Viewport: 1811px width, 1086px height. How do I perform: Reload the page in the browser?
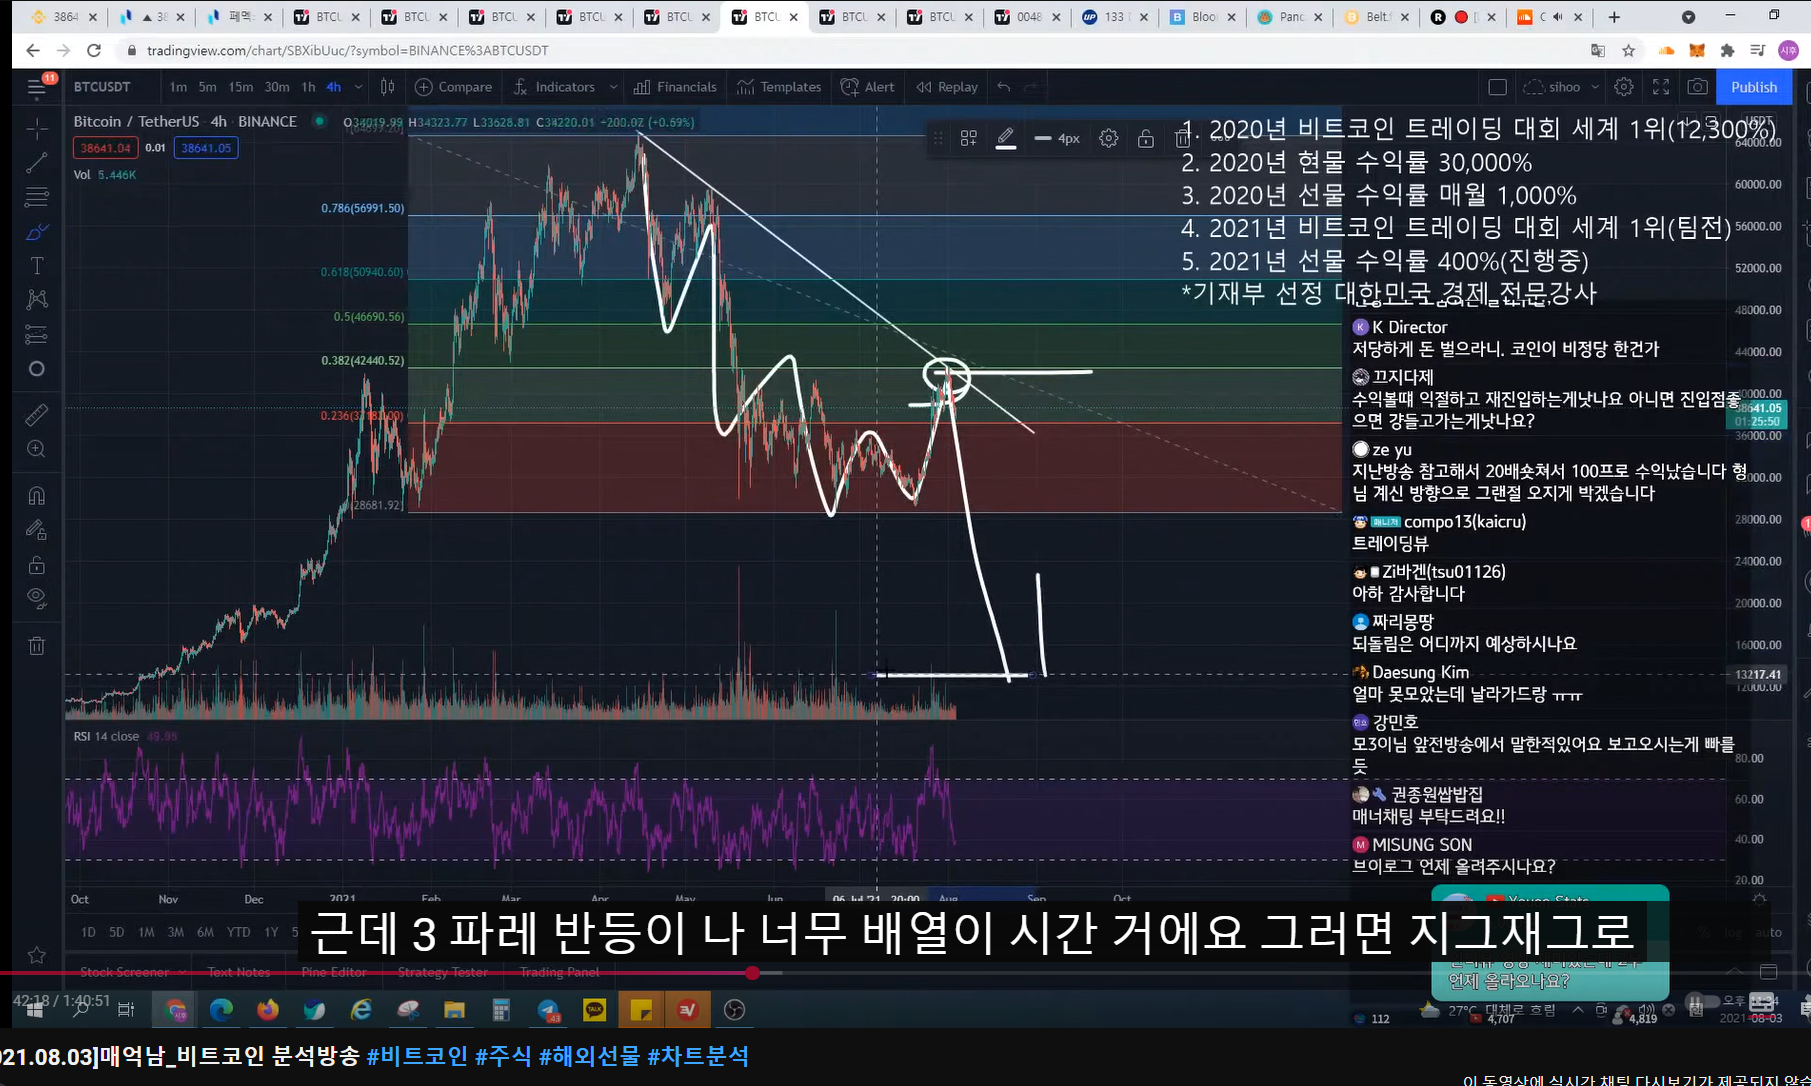[94, 50]
